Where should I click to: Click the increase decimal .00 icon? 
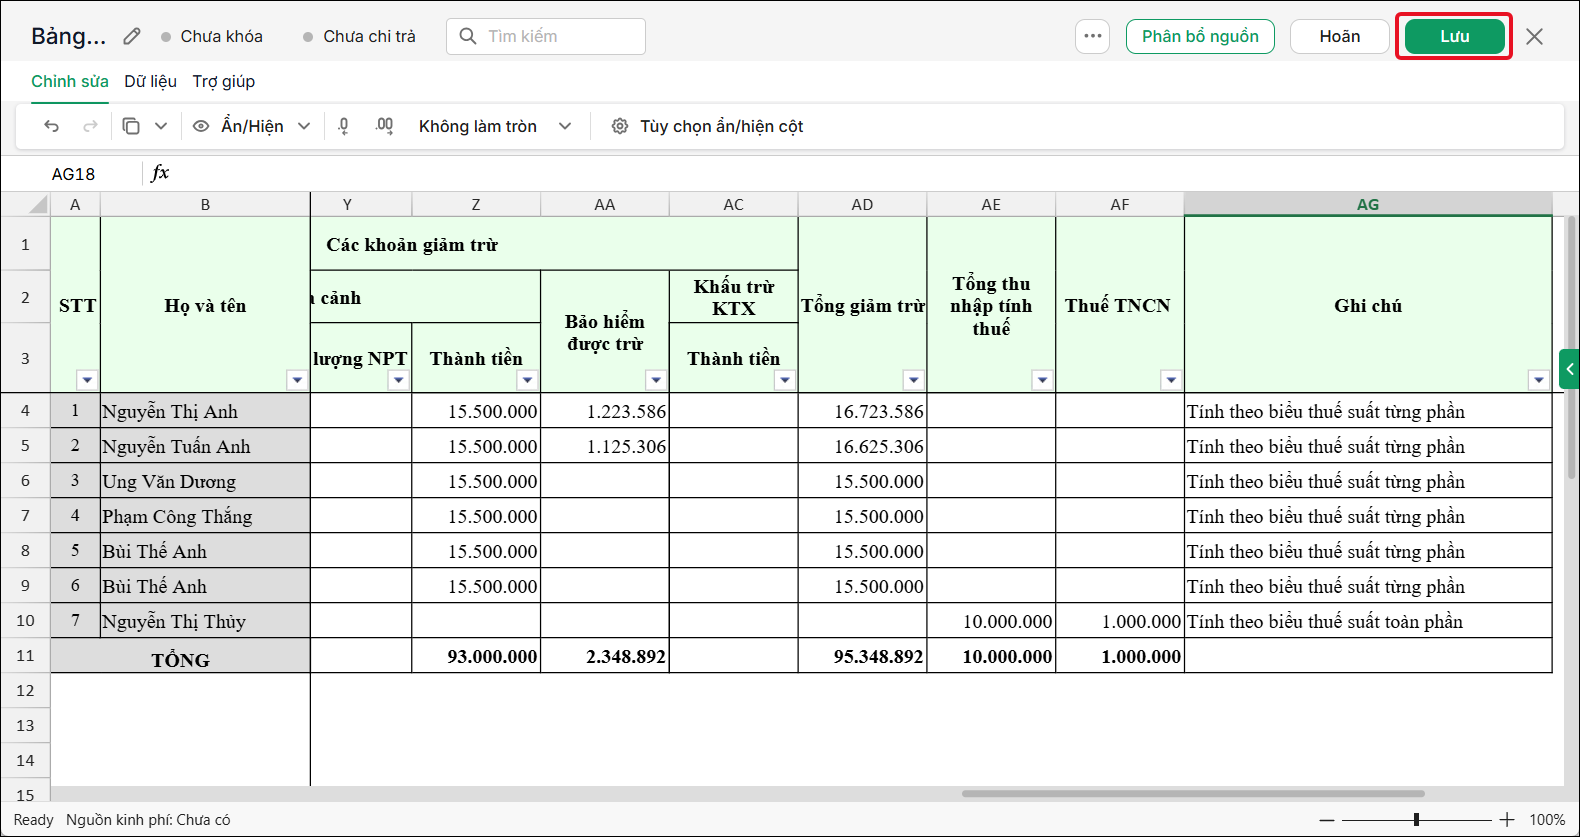pyautogui.click(x=384, y=126)
